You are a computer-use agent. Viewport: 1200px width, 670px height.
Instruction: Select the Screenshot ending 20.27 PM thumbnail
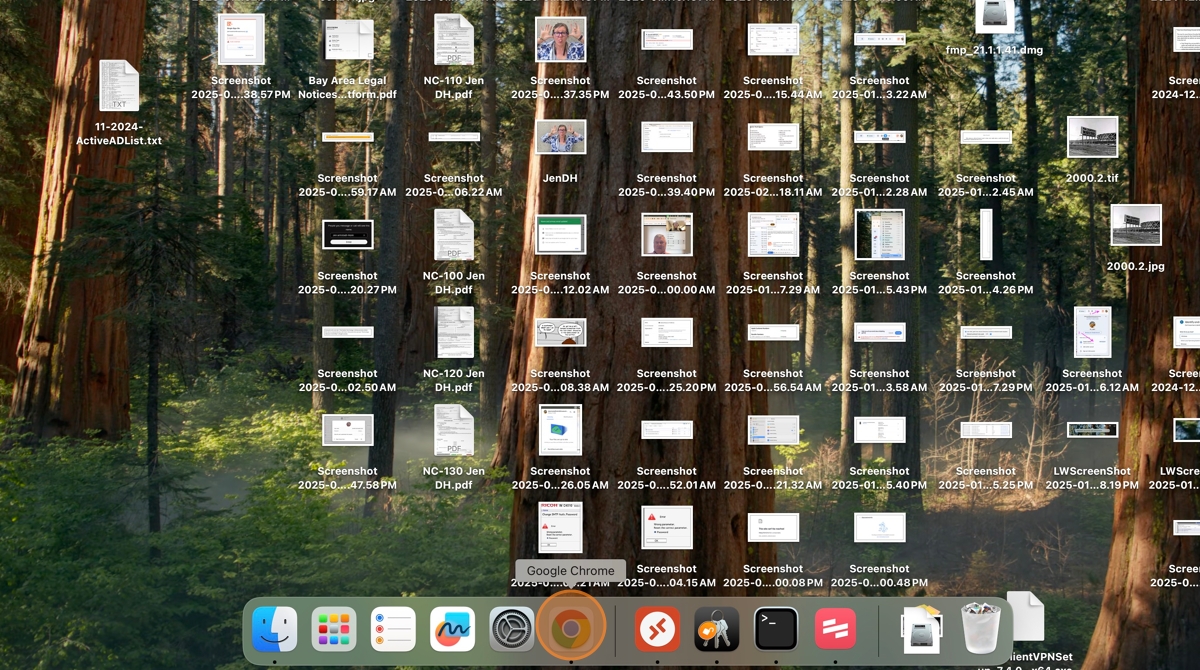[x=348, y=235]
